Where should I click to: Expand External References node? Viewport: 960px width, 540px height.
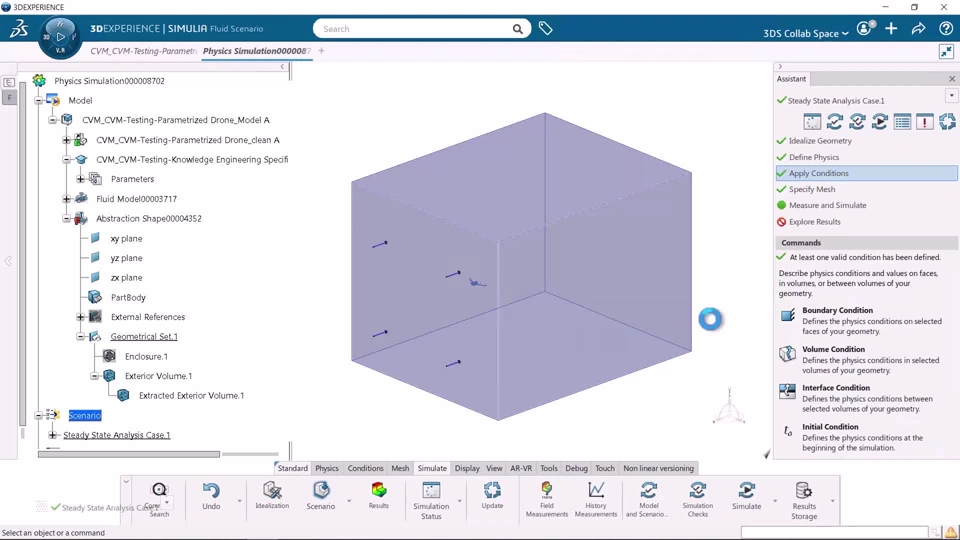(80, 317)
